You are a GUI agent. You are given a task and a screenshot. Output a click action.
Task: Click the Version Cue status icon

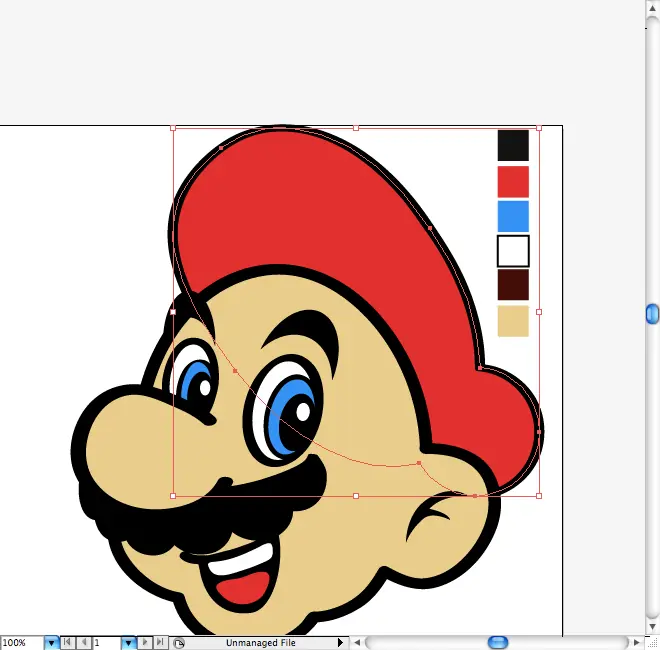click(178, 643)
